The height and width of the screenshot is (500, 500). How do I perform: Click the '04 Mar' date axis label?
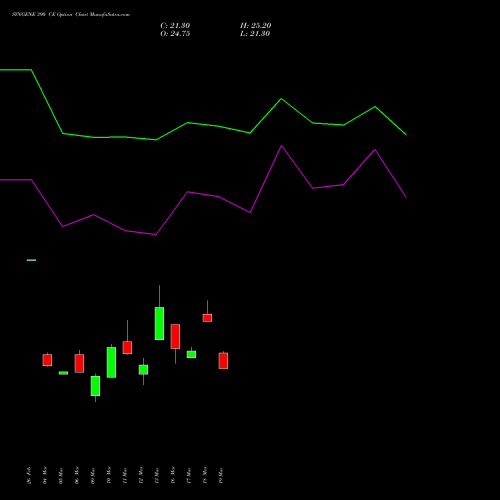click(x=45, y=475)
